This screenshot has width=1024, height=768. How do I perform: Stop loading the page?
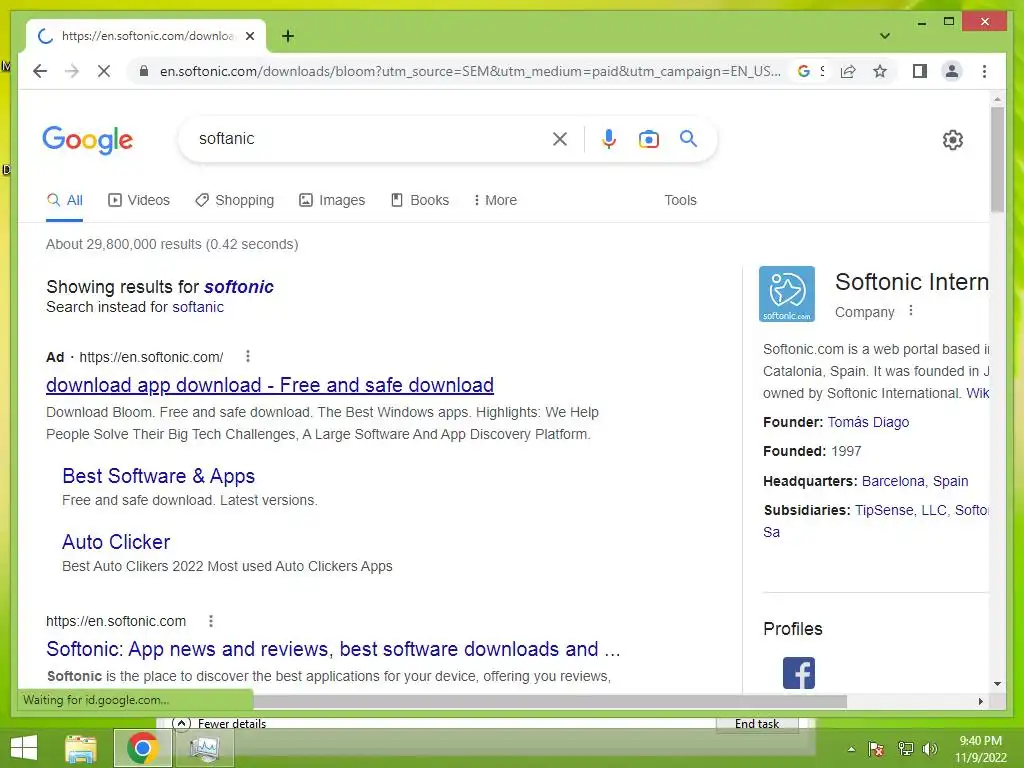pyautogui.click(x=104, y=71)
